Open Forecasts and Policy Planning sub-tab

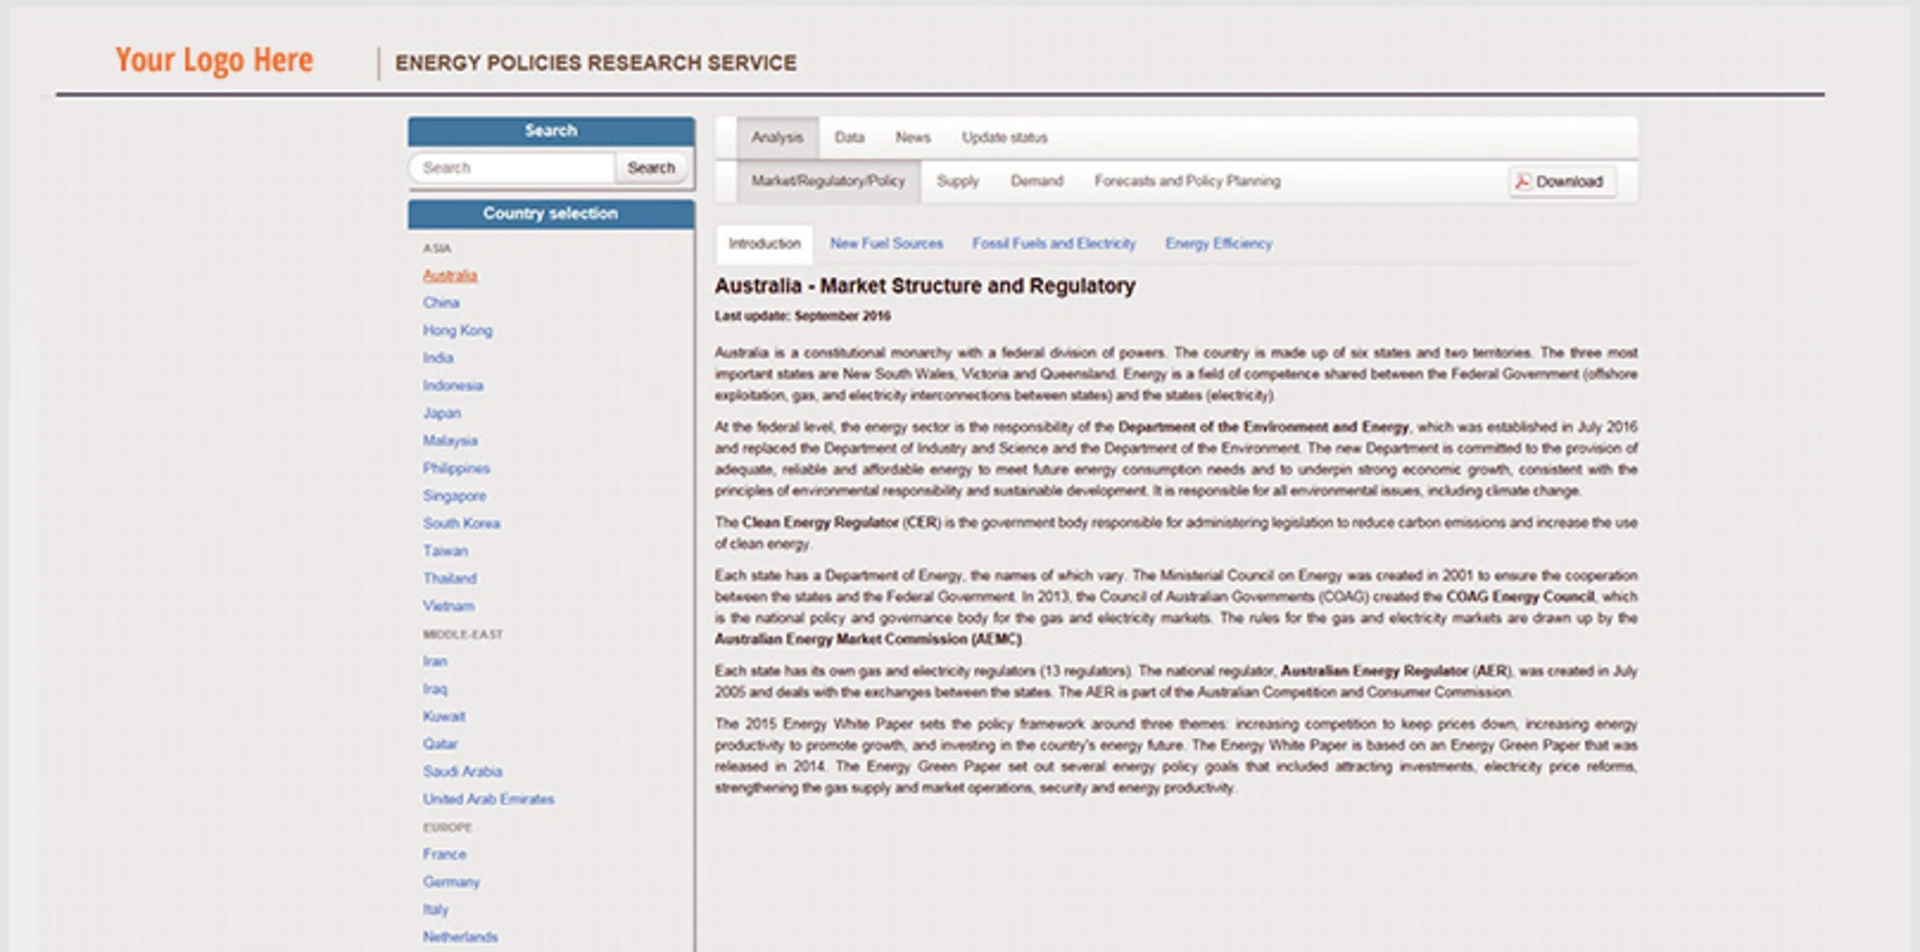1187,181
